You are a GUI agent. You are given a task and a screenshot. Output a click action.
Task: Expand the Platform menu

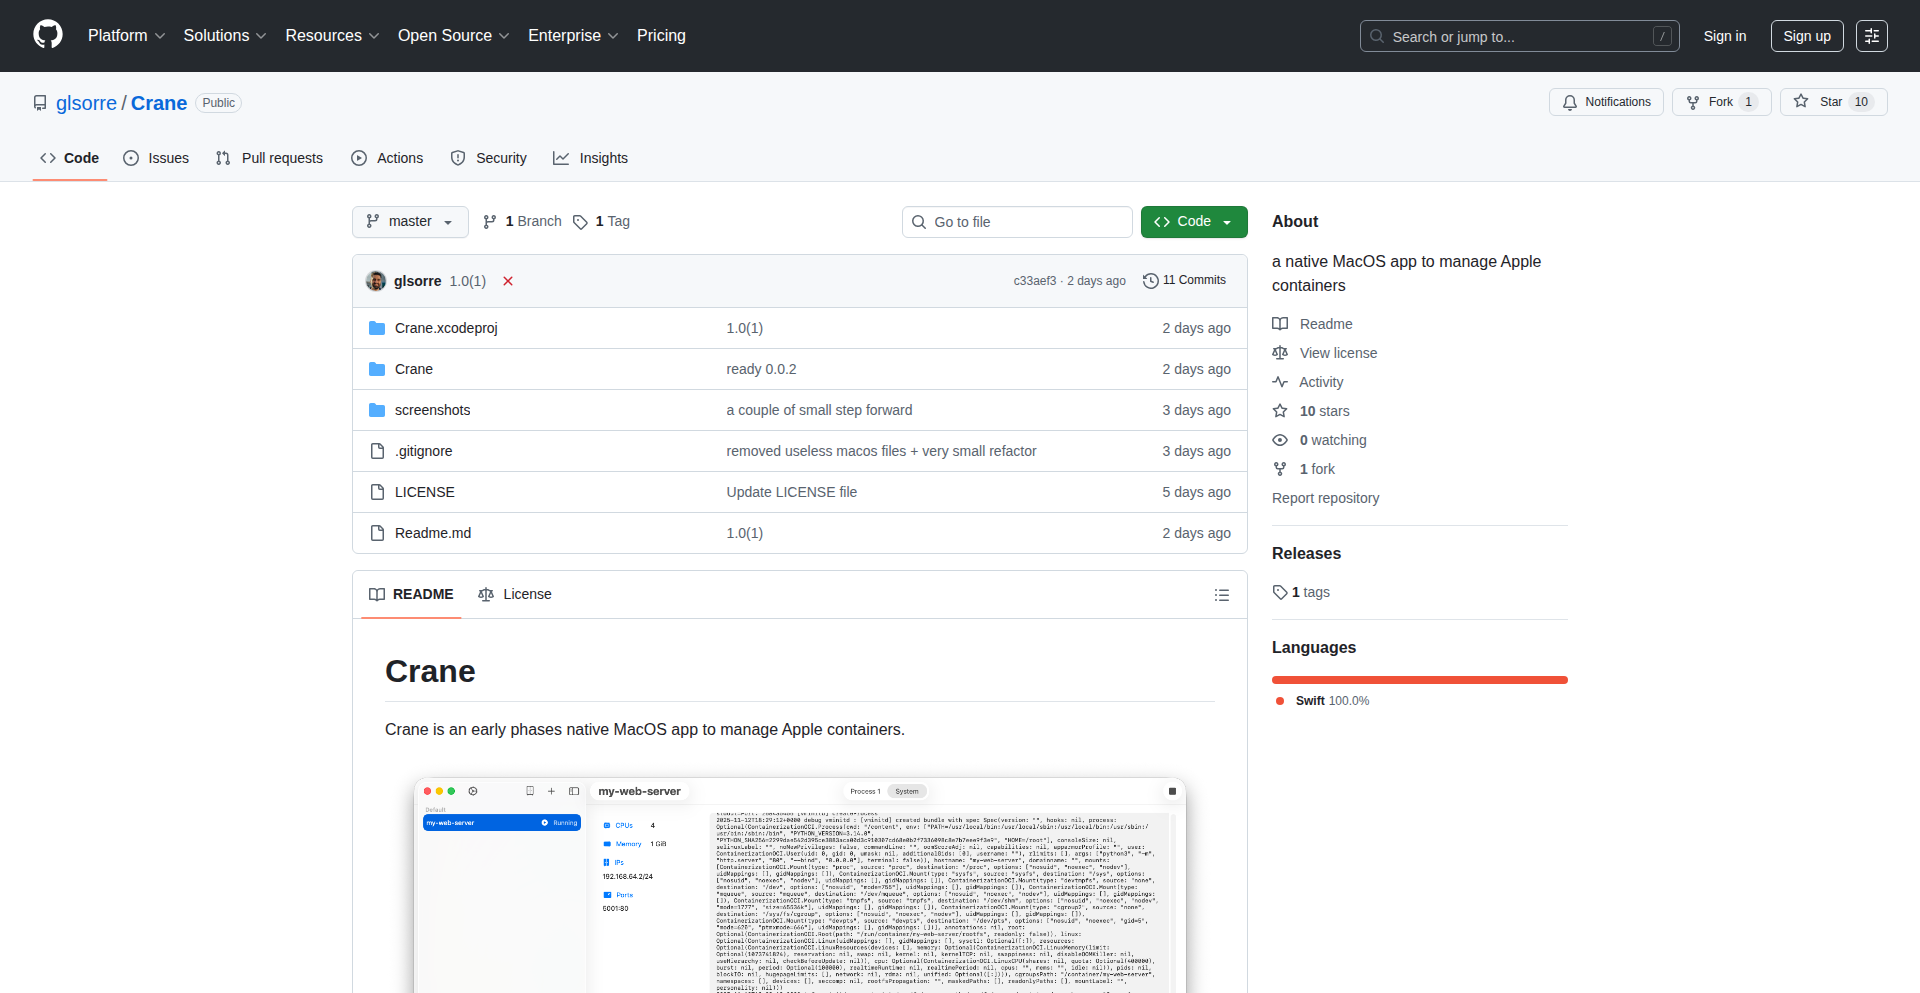click(126, 36)
